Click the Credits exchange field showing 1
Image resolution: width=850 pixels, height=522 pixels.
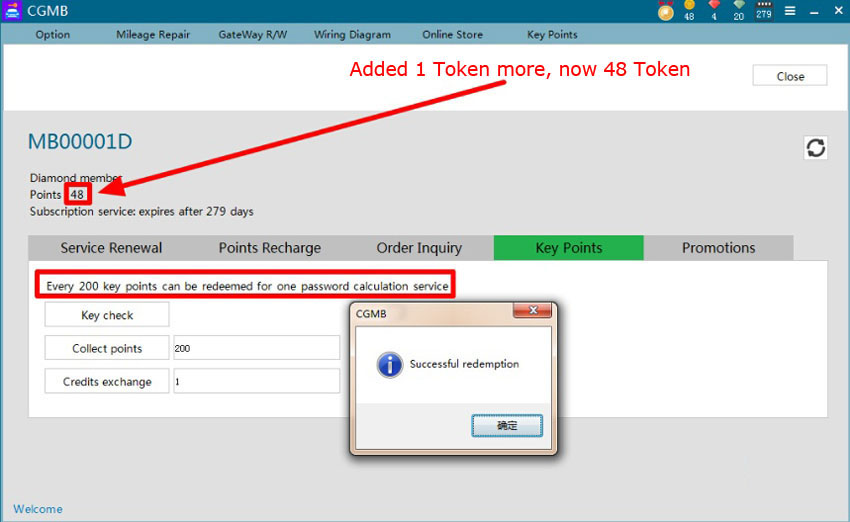pos(256,382)
